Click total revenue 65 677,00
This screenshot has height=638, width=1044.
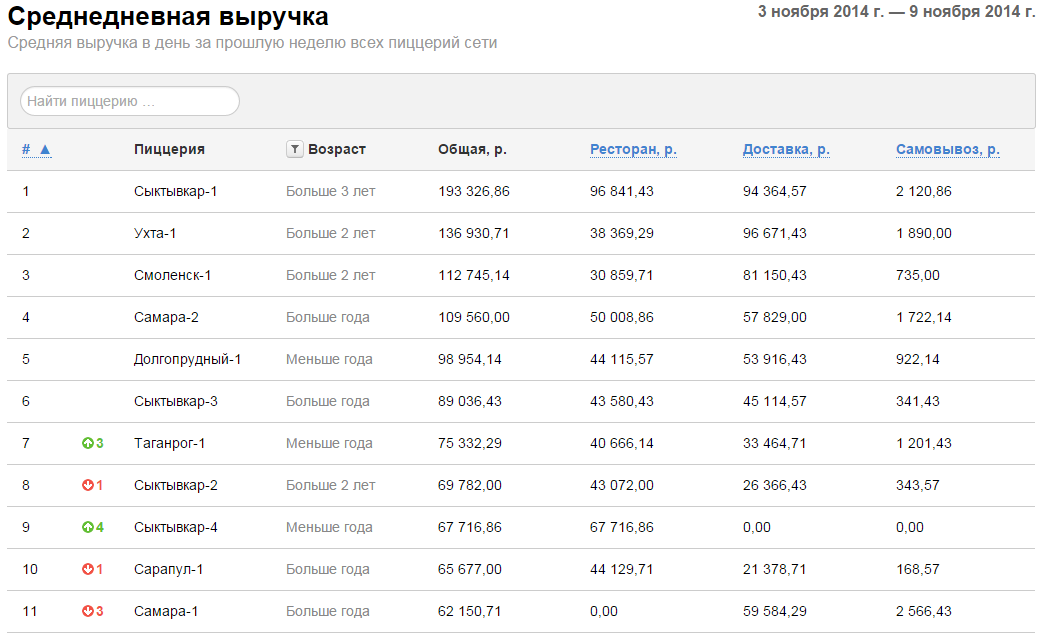click(x=469, y=569)
